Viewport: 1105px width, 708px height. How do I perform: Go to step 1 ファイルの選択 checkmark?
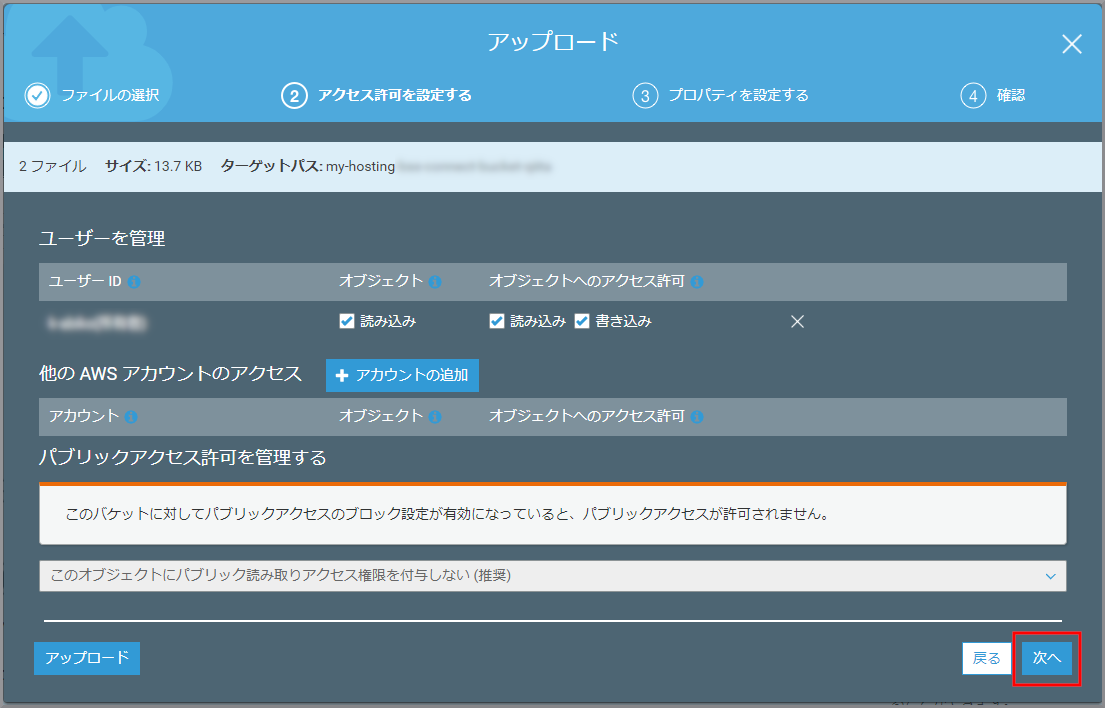(x=37, y=95)
